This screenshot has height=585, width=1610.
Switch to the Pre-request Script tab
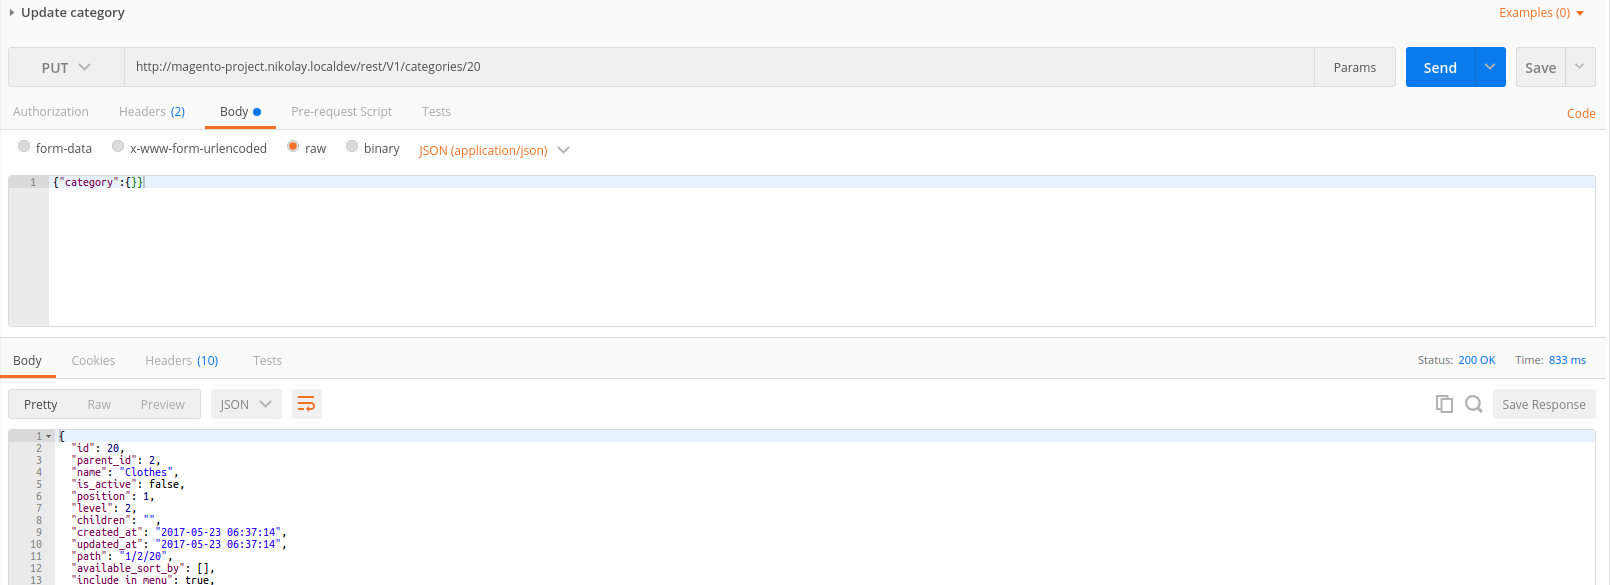pos(341,111)
